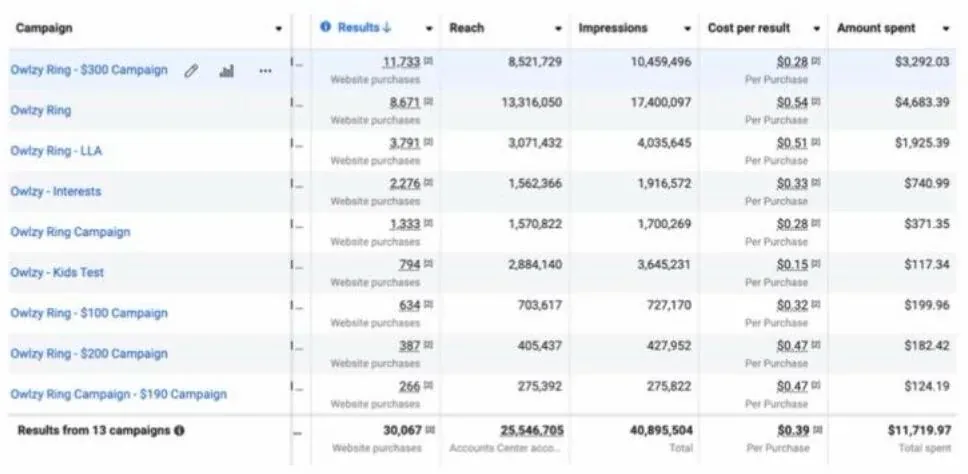968x474 pixels.
Task: Open Owlzy Ring Campaign - $190 Campaign link
Action: (119, 394)
